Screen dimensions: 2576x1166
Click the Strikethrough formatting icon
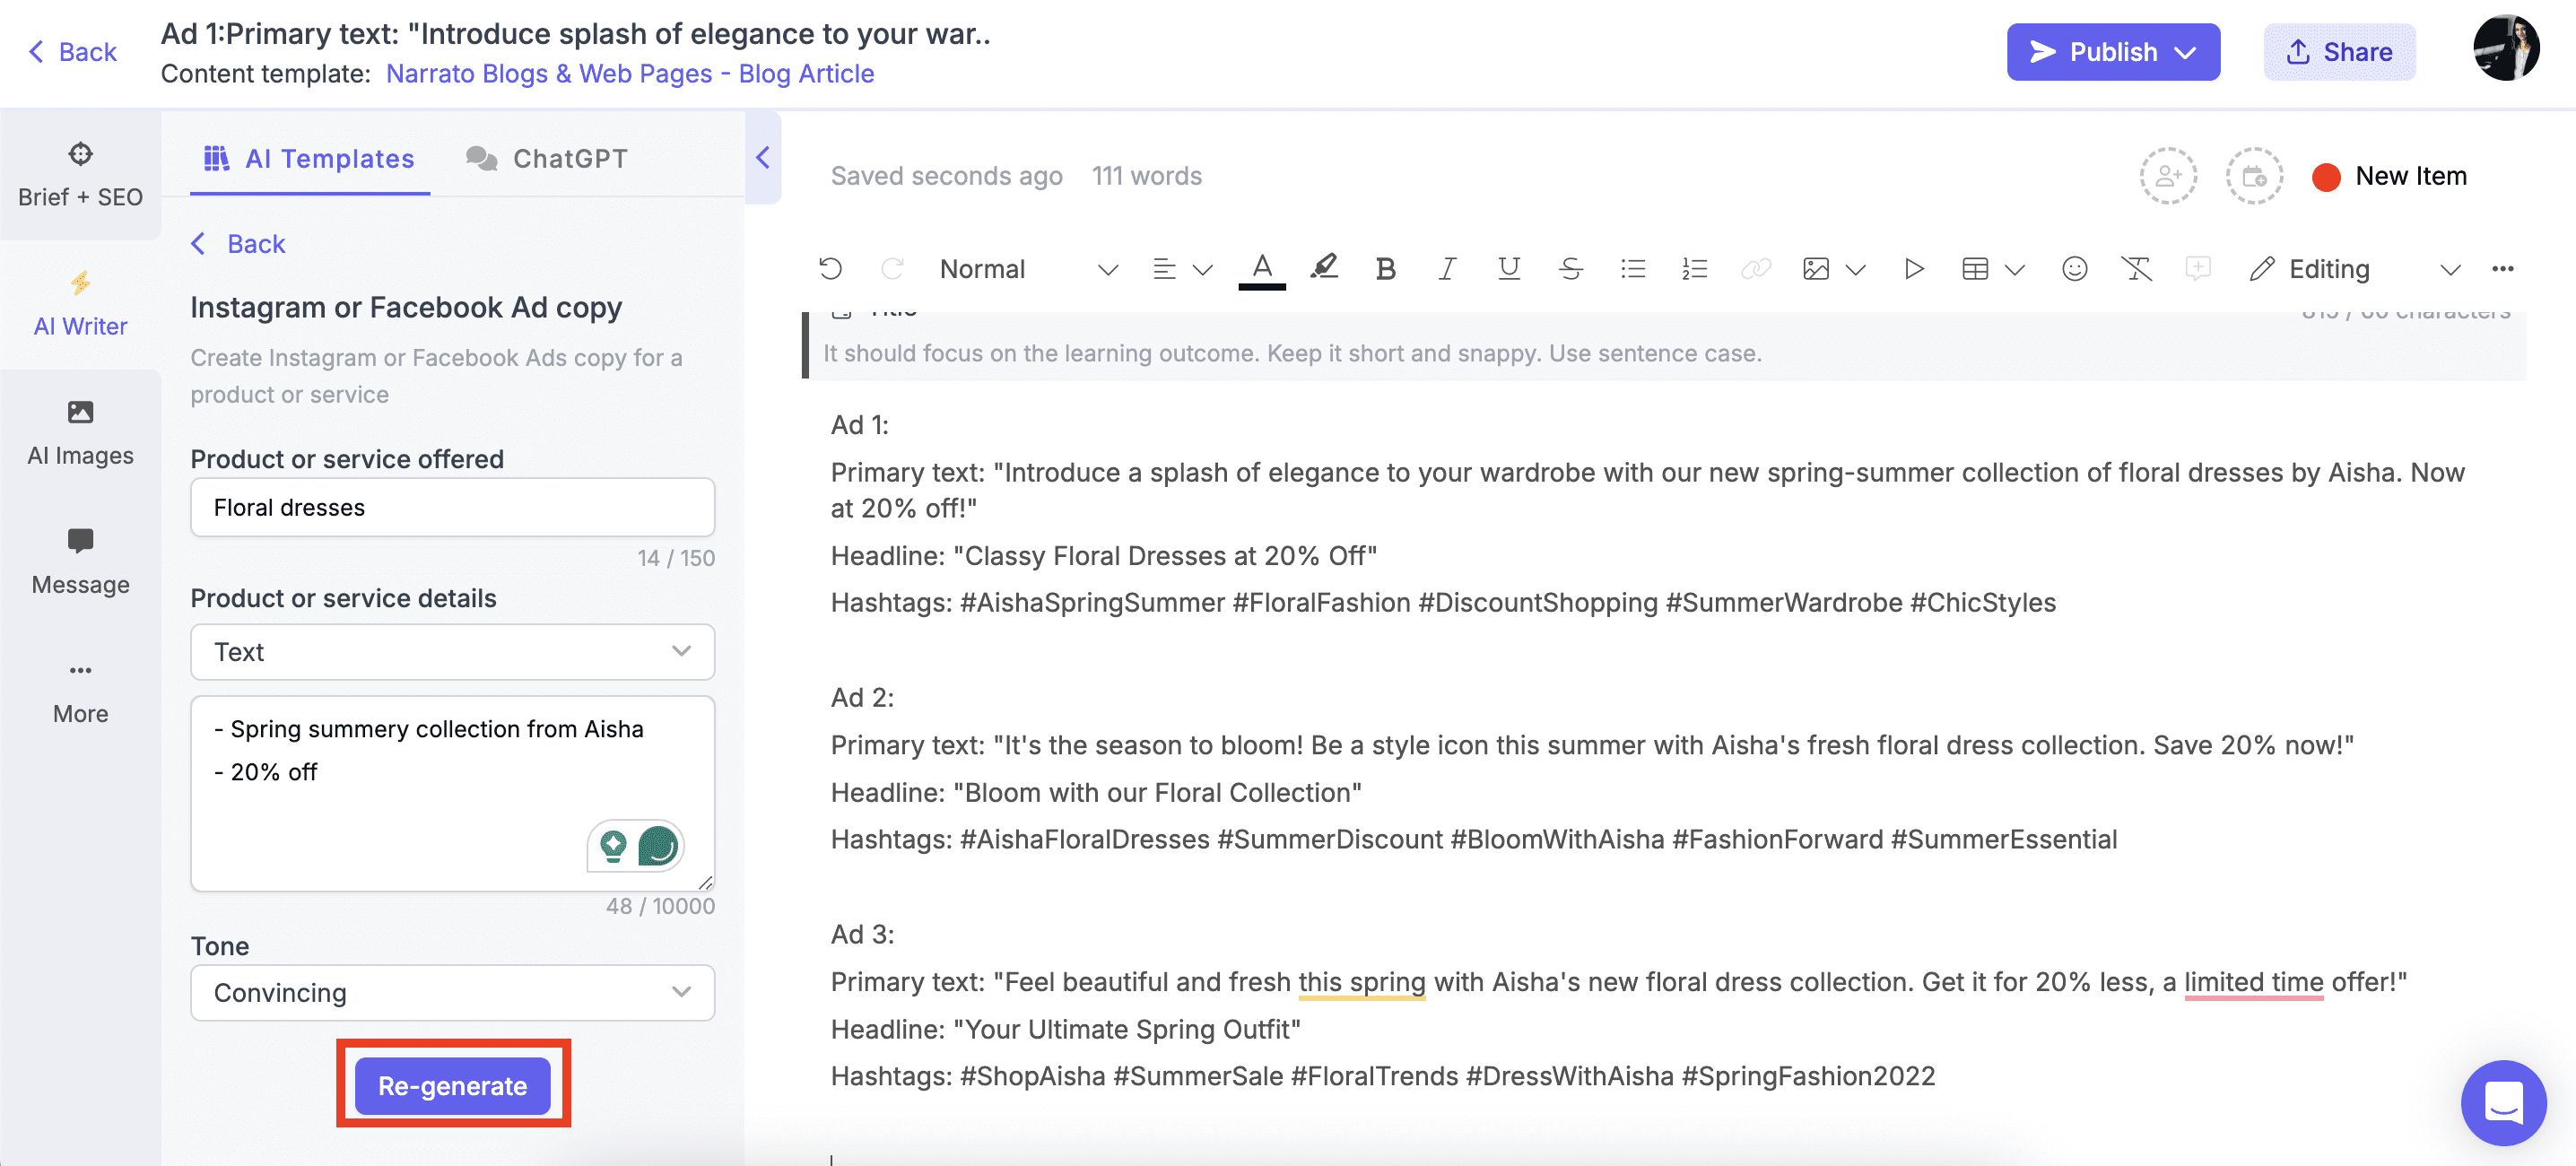click(1569, 266)
